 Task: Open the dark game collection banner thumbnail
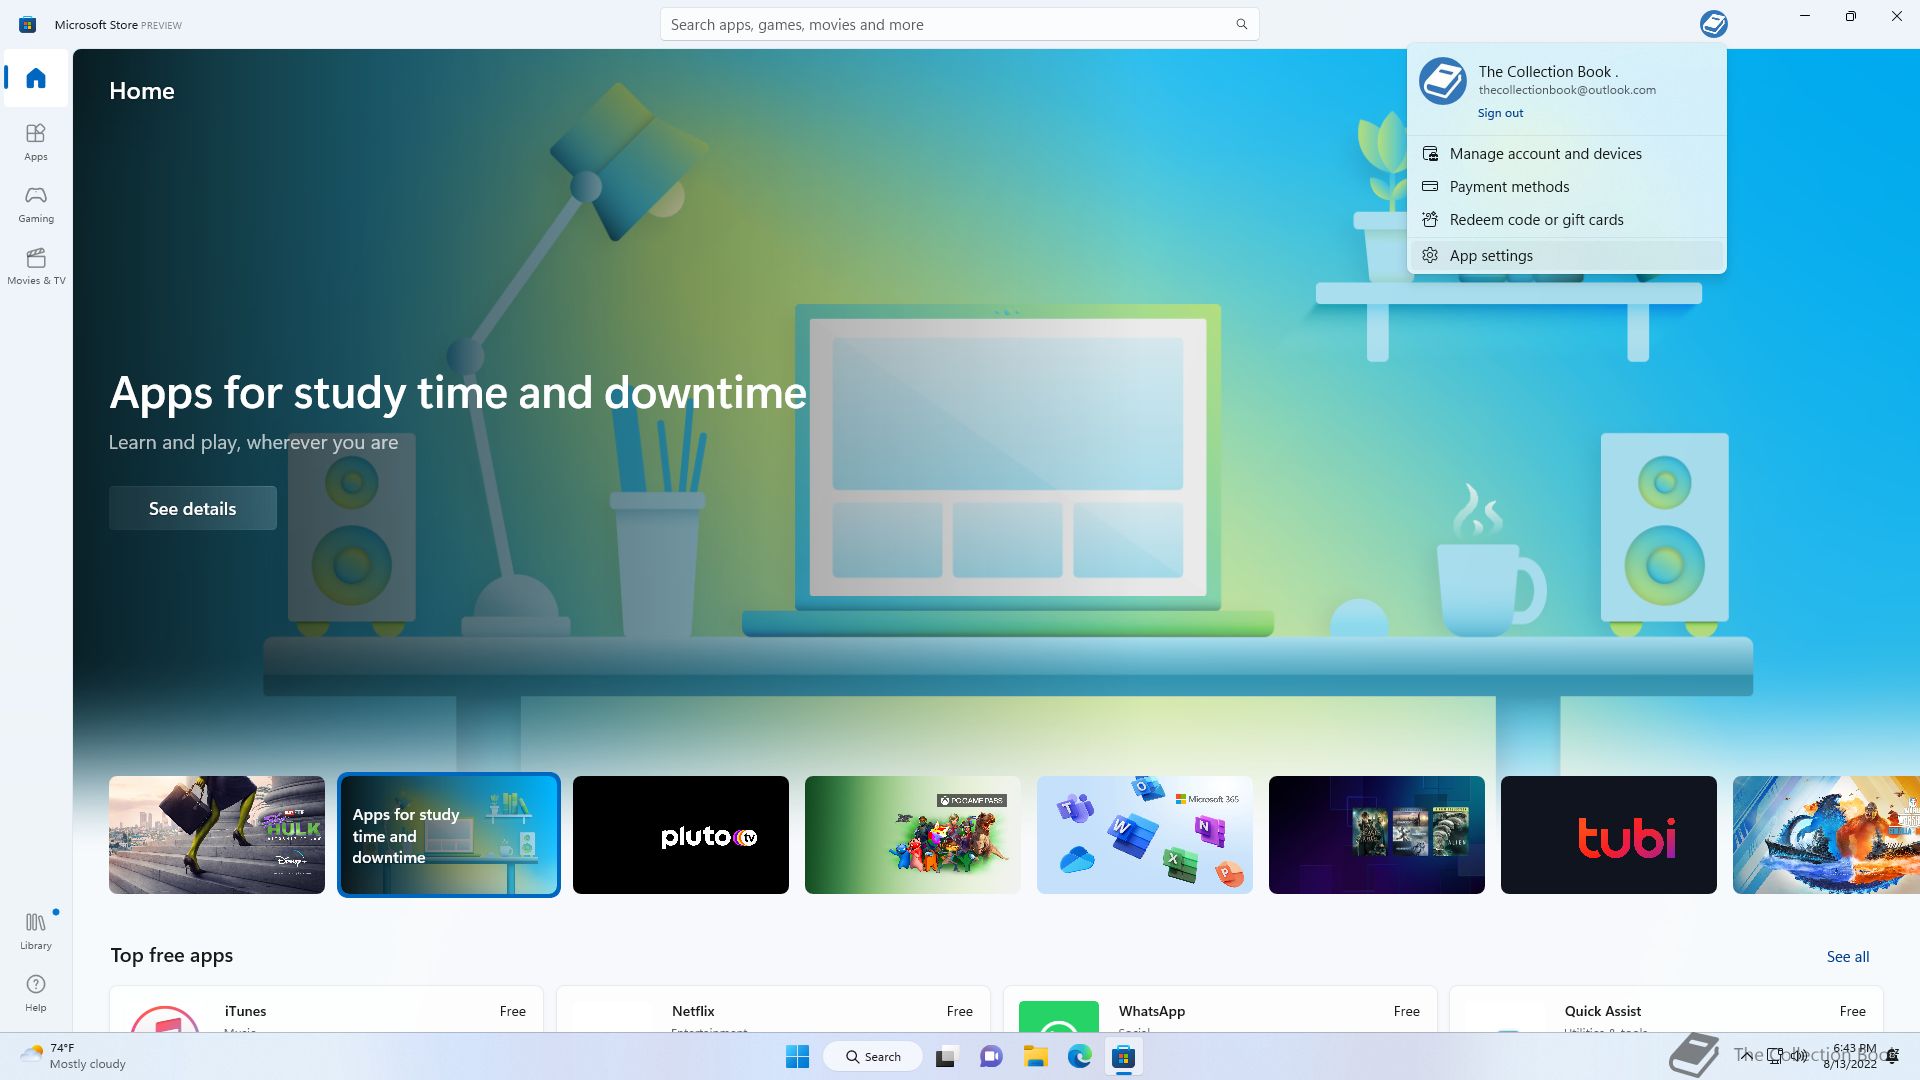pyautogui.click(x=1377, y=835)
